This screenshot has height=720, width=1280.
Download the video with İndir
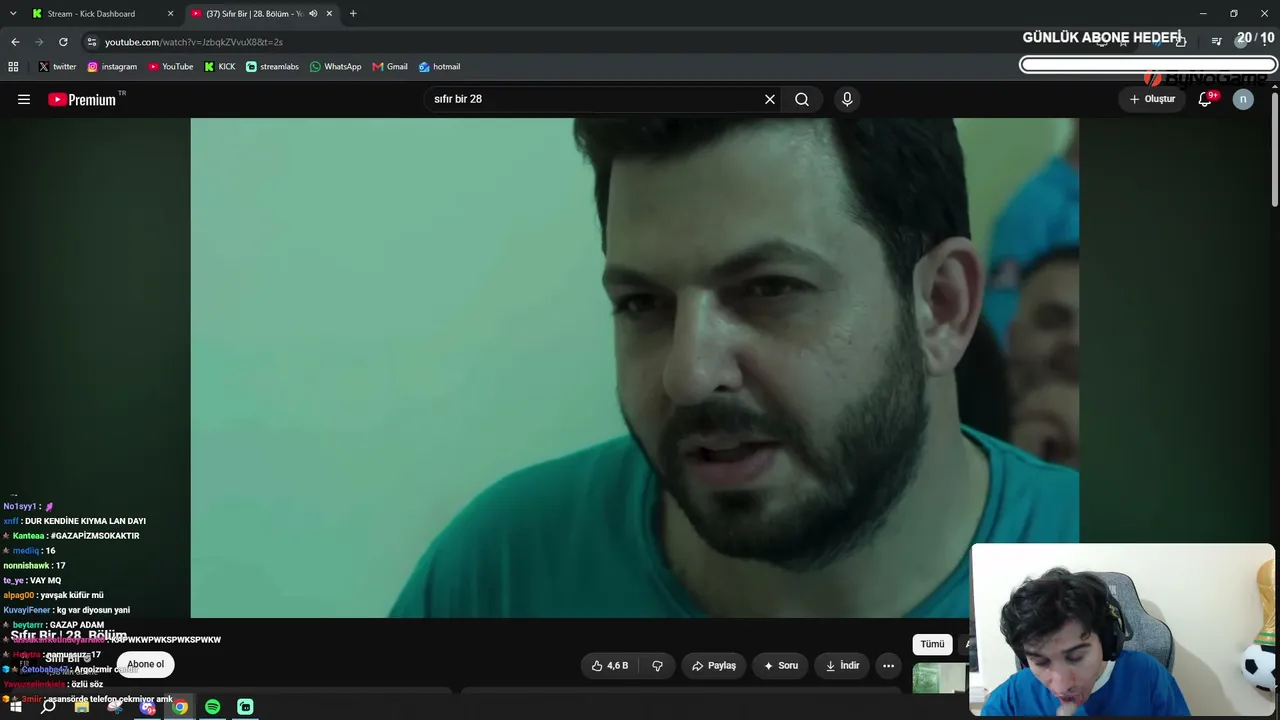842,665
